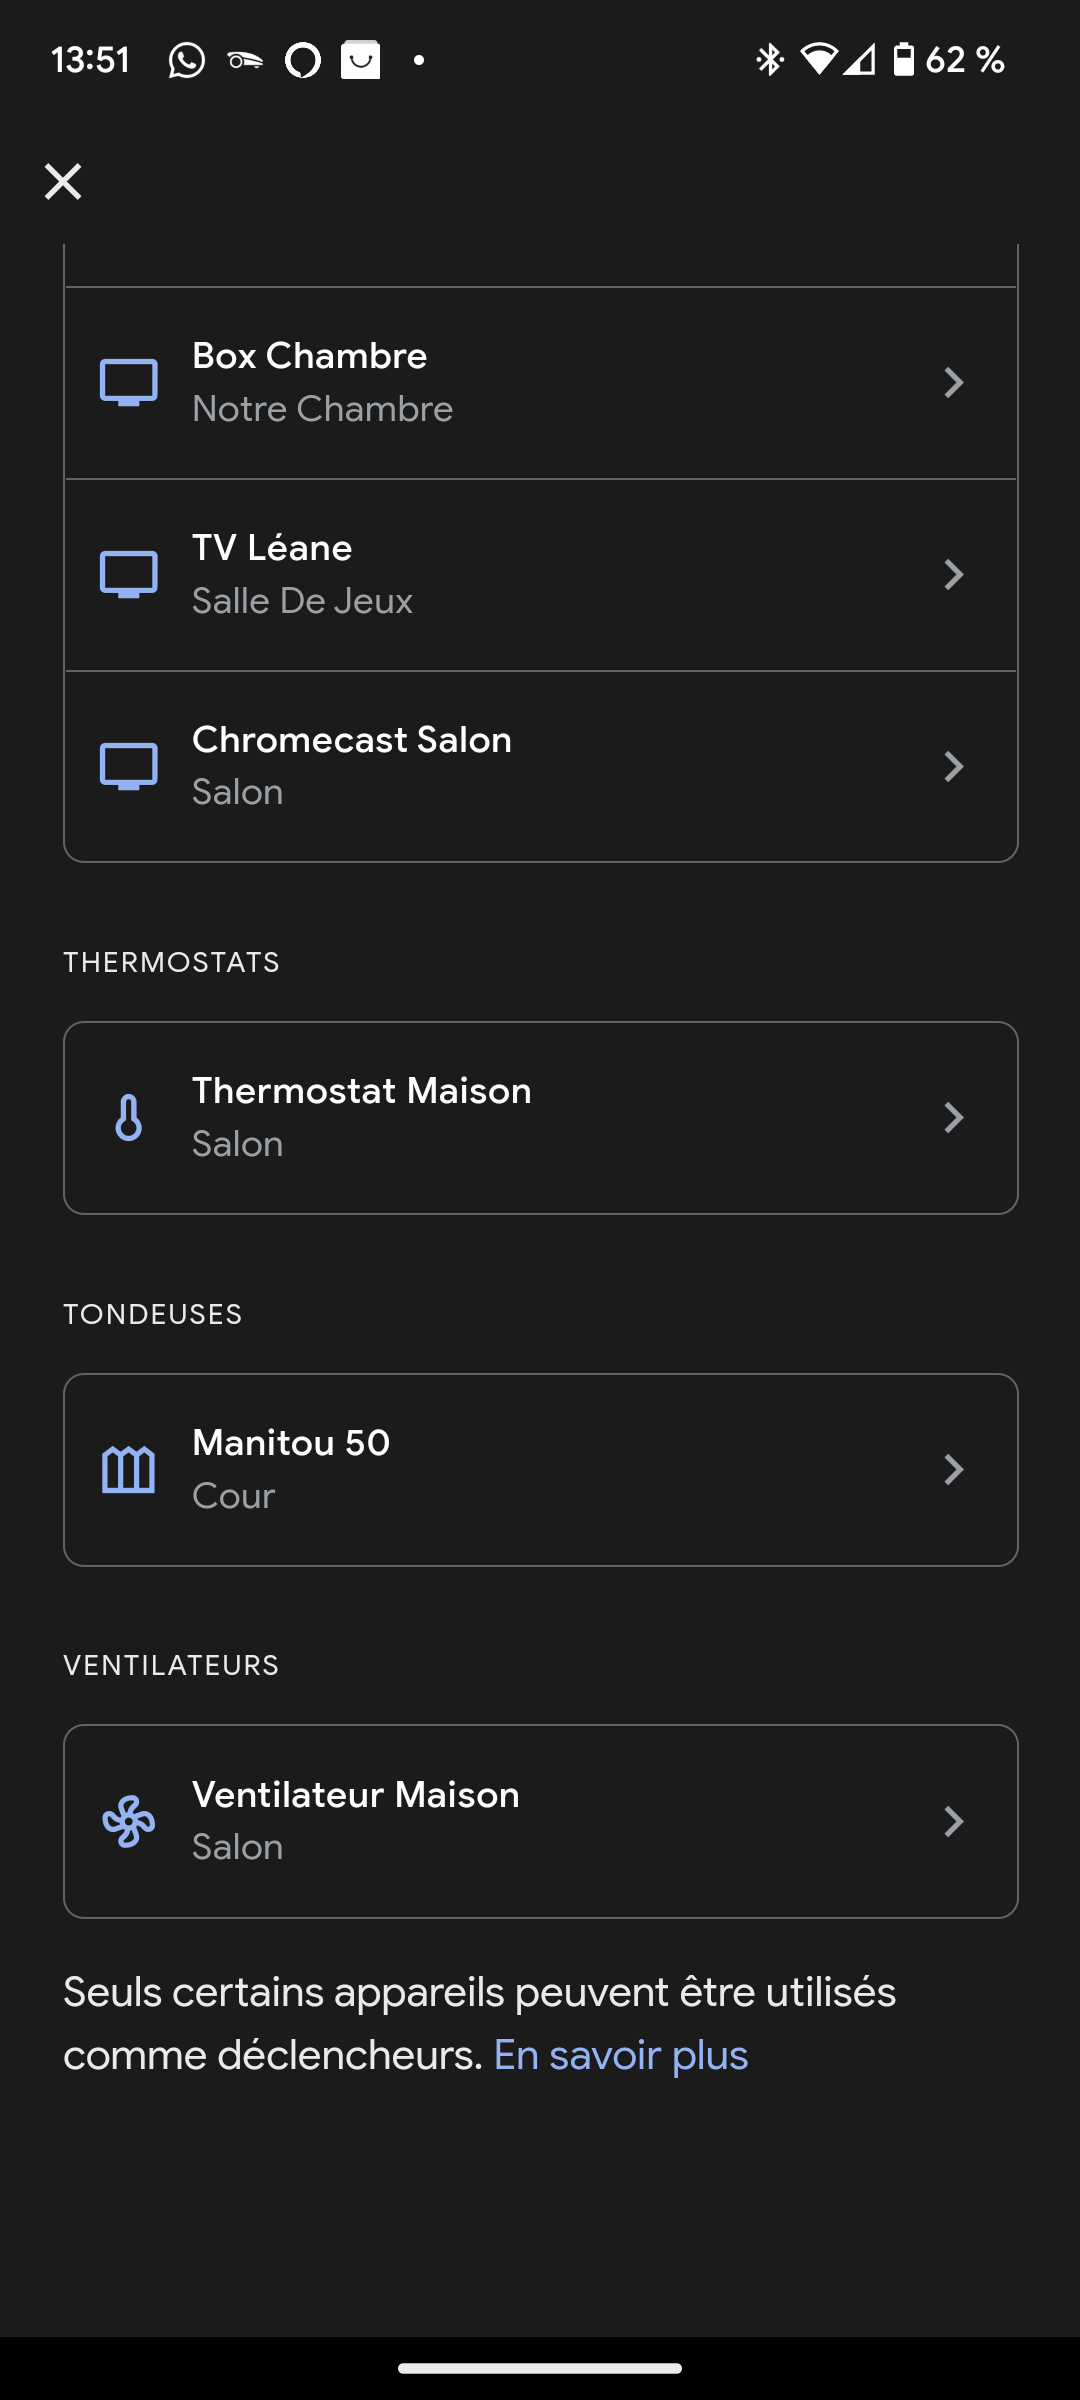Expand TV Léane with its chevron
The width and height of the screenshot is (1080, 2400).
point(953,574)
